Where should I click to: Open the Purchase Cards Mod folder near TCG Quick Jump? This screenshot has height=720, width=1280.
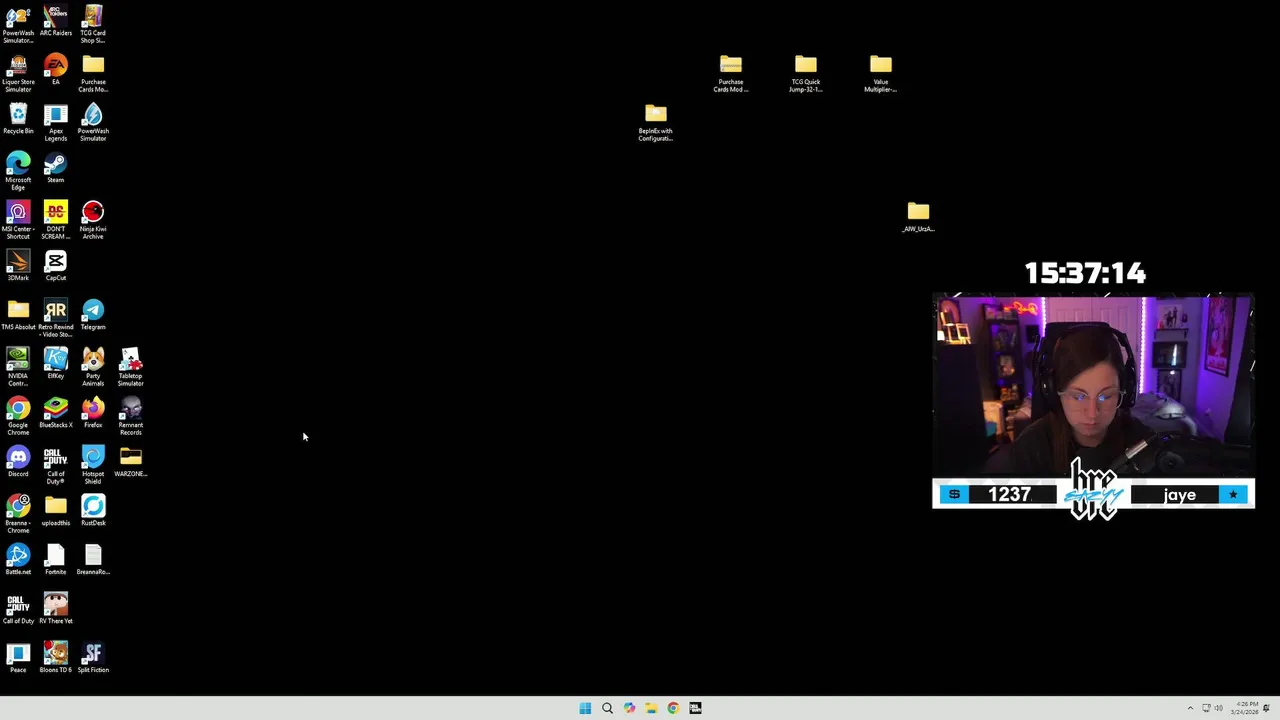[x=731, y=73]
